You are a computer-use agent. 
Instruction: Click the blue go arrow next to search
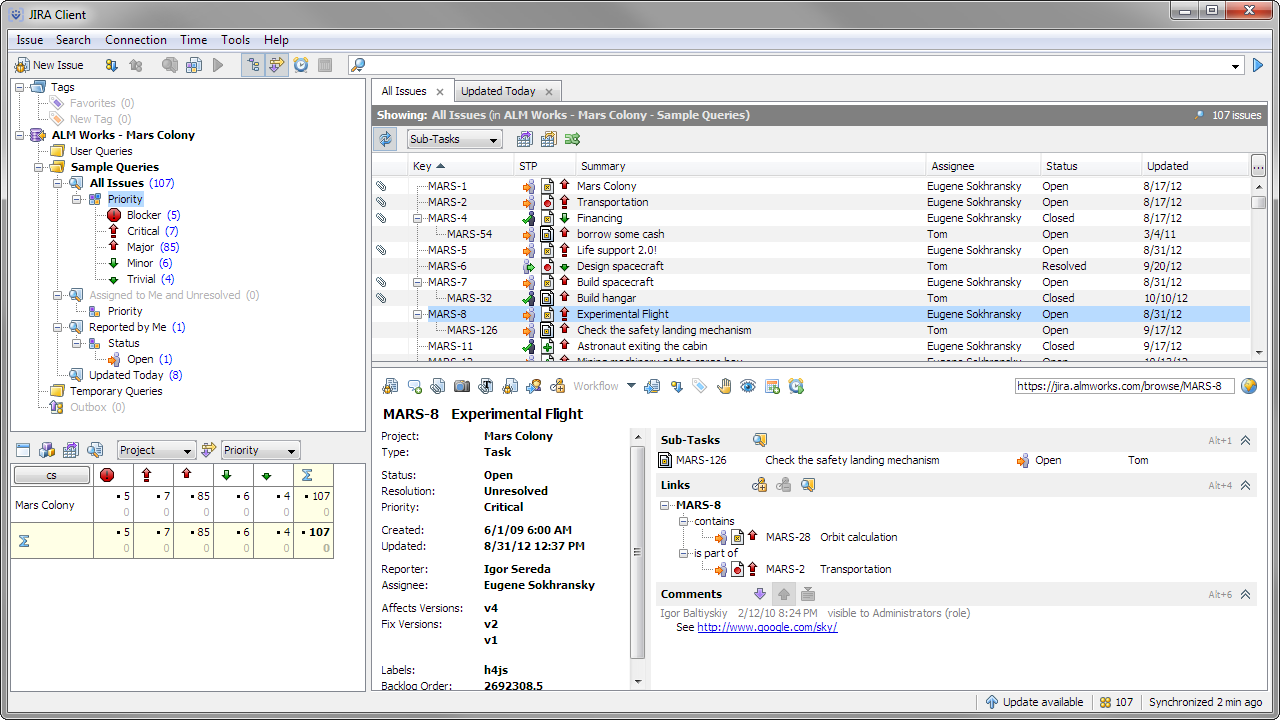pyautogui.click(x=1258, y=65)
